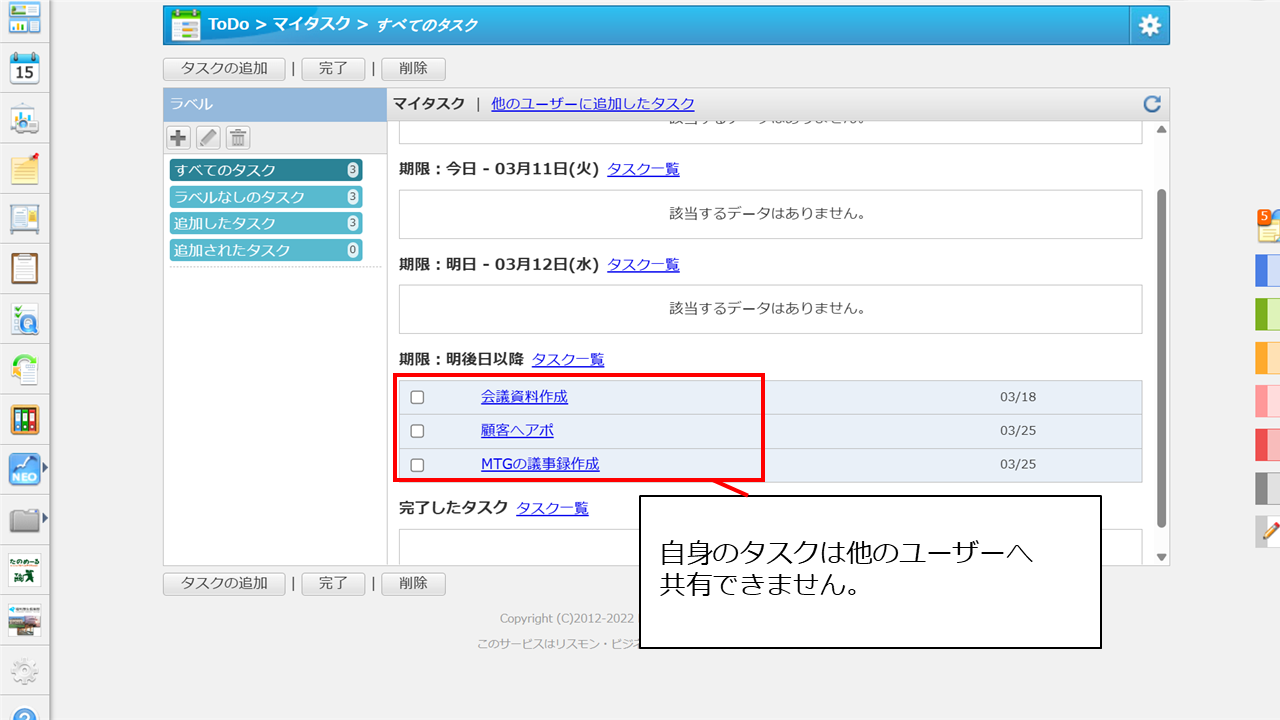The image size is (1280, 720).
Task: Click the task list vertical scrollbar thumb
Action: (x=1161, y=357)
